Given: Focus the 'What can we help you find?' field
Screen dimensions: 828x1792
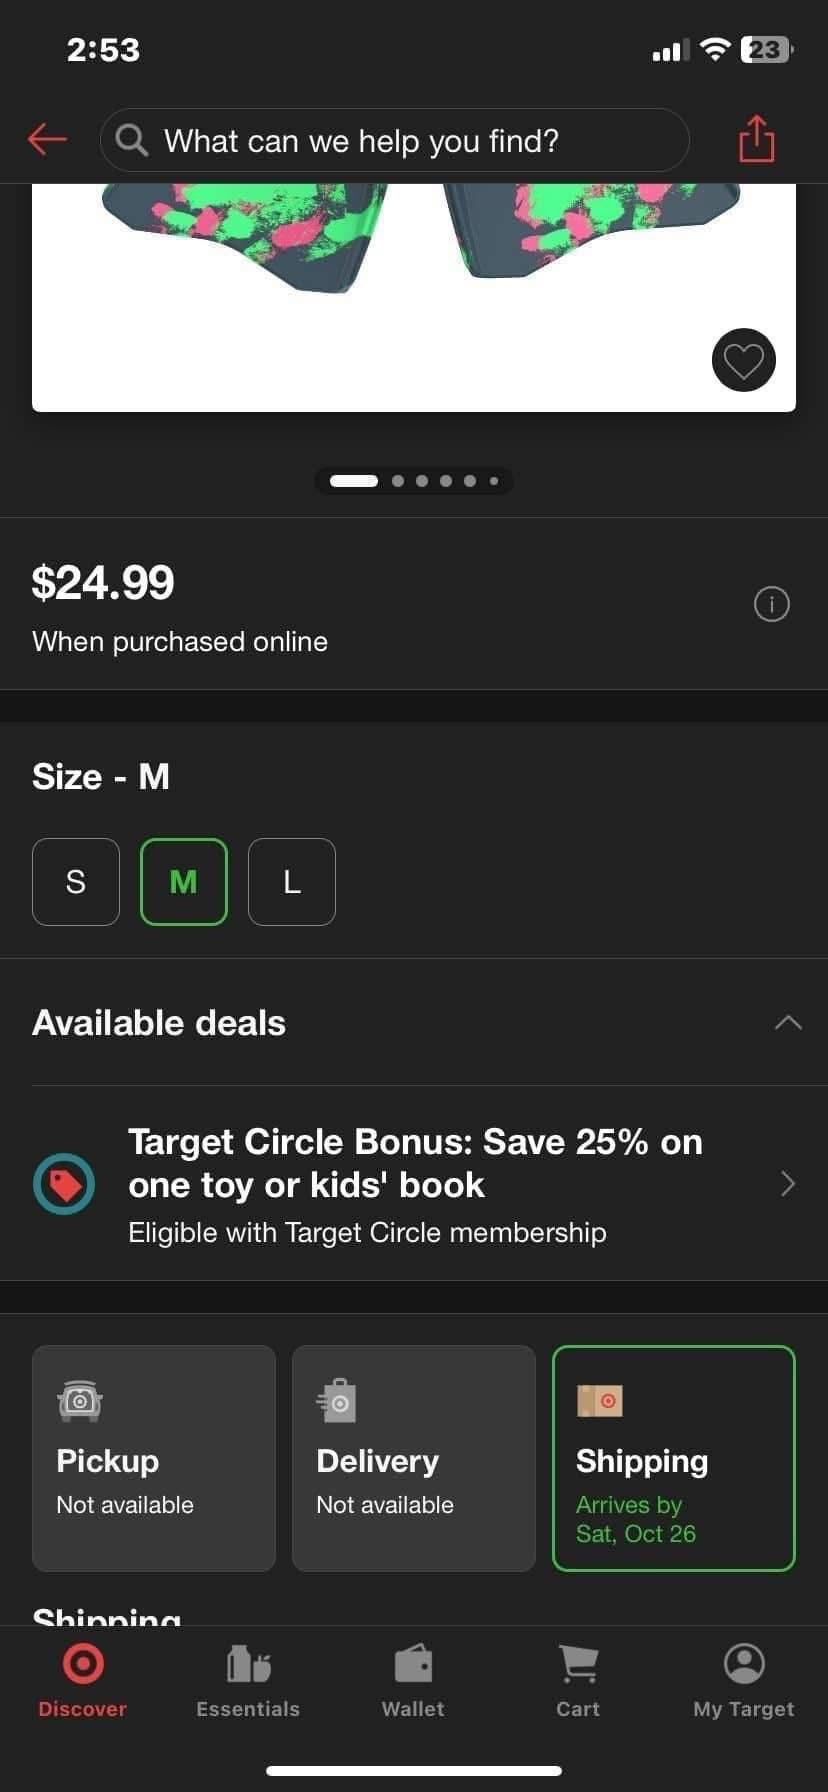Looking at the screenshot, I should pos(394,140).
